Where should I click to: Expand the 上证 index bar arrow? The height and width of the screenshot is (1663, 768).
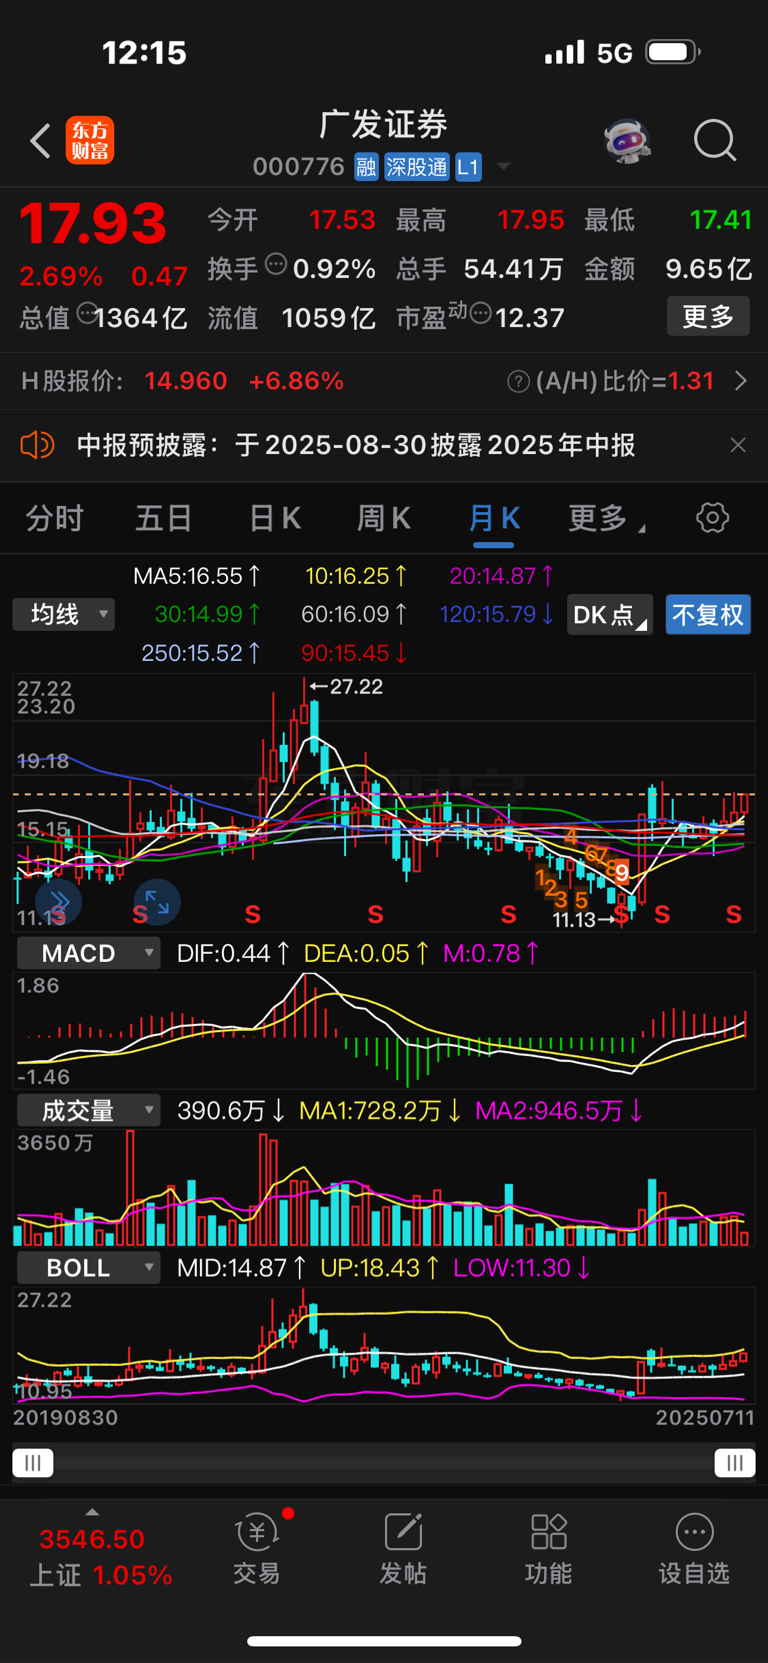92,1512
